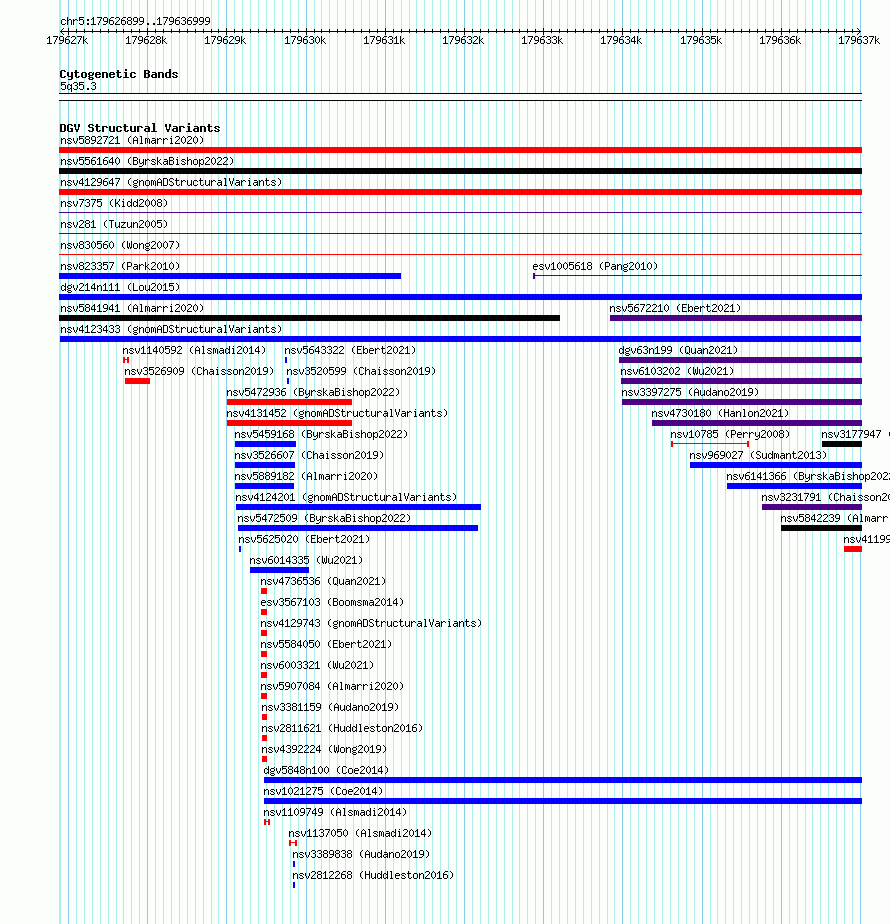This screenshot has height=924, width=890.
Task: Click the black bar under nsv5842239
Action: pos(821,528)
